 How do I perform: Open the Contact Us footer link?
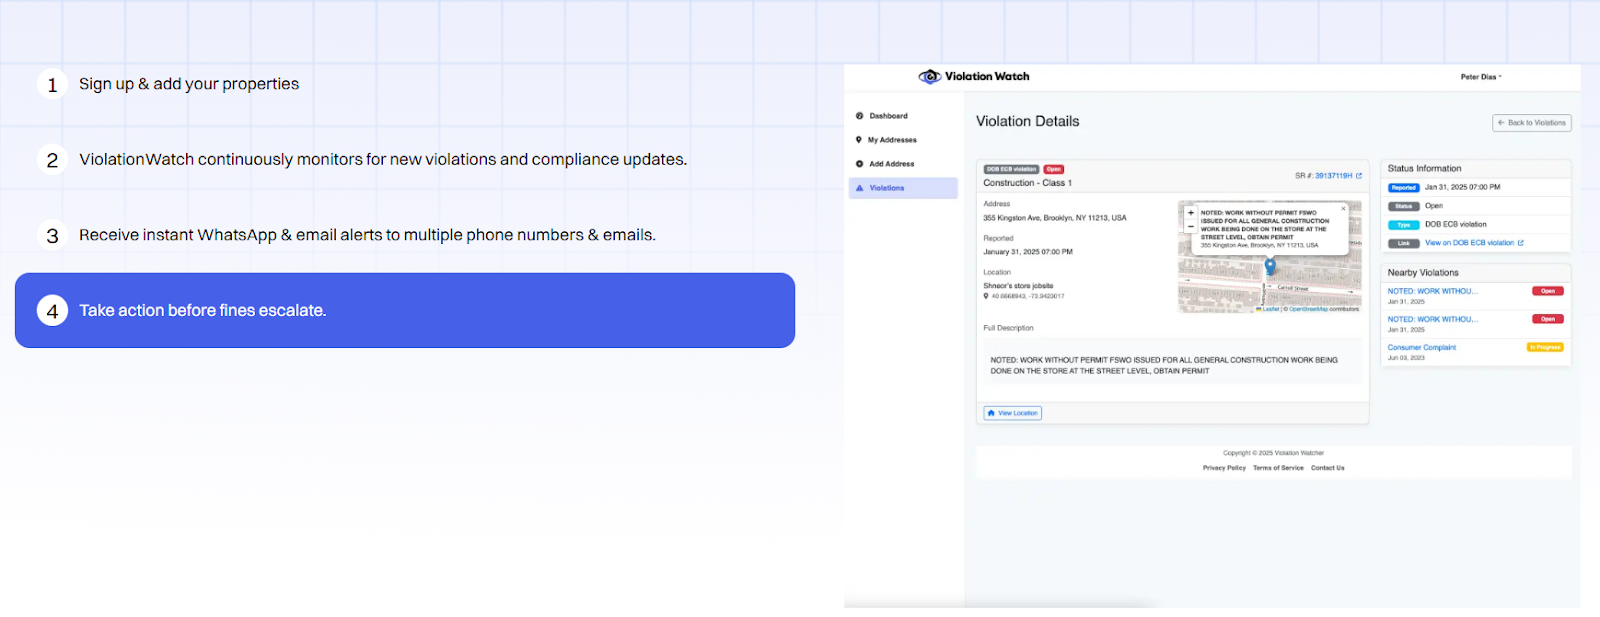pos(1328,468)
